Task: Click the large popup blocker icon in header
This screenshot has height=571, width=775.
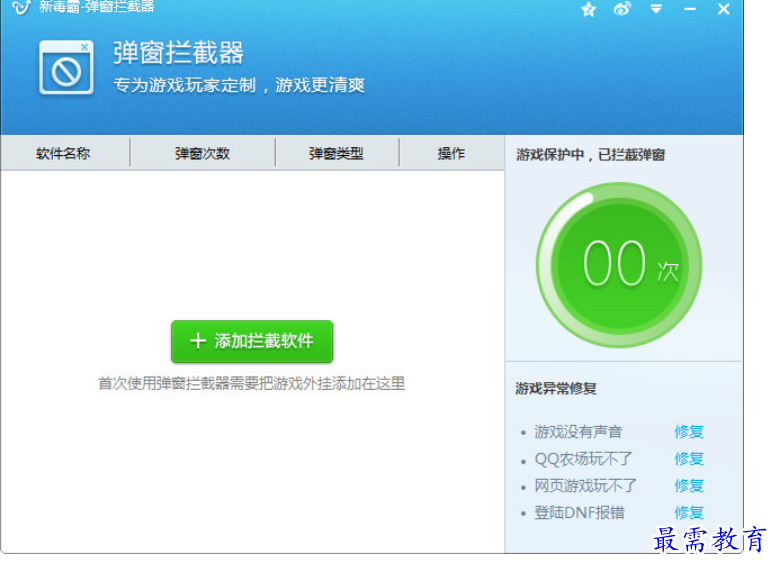Action: (x=66, y=67)
